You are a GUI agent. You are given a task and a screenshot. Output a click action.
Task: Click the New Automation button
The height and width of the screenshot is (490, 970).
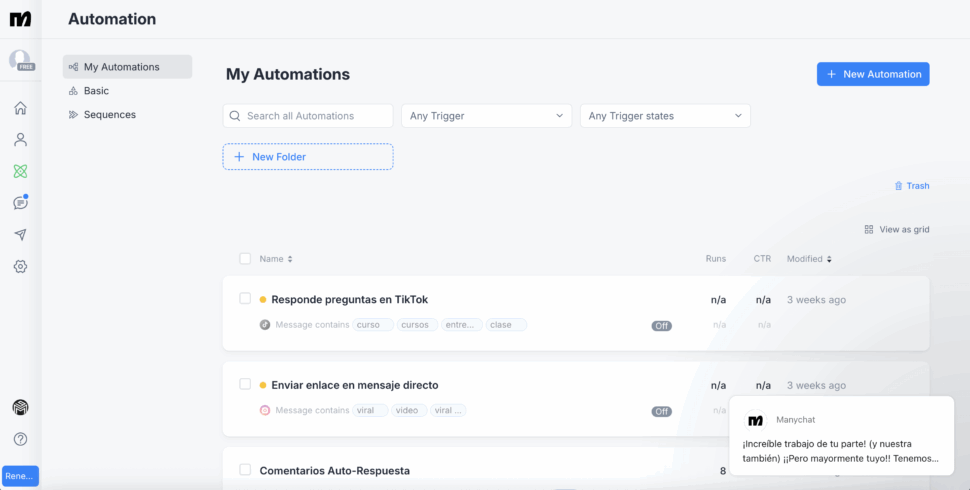pyautogui.click(x=873, y=74)
